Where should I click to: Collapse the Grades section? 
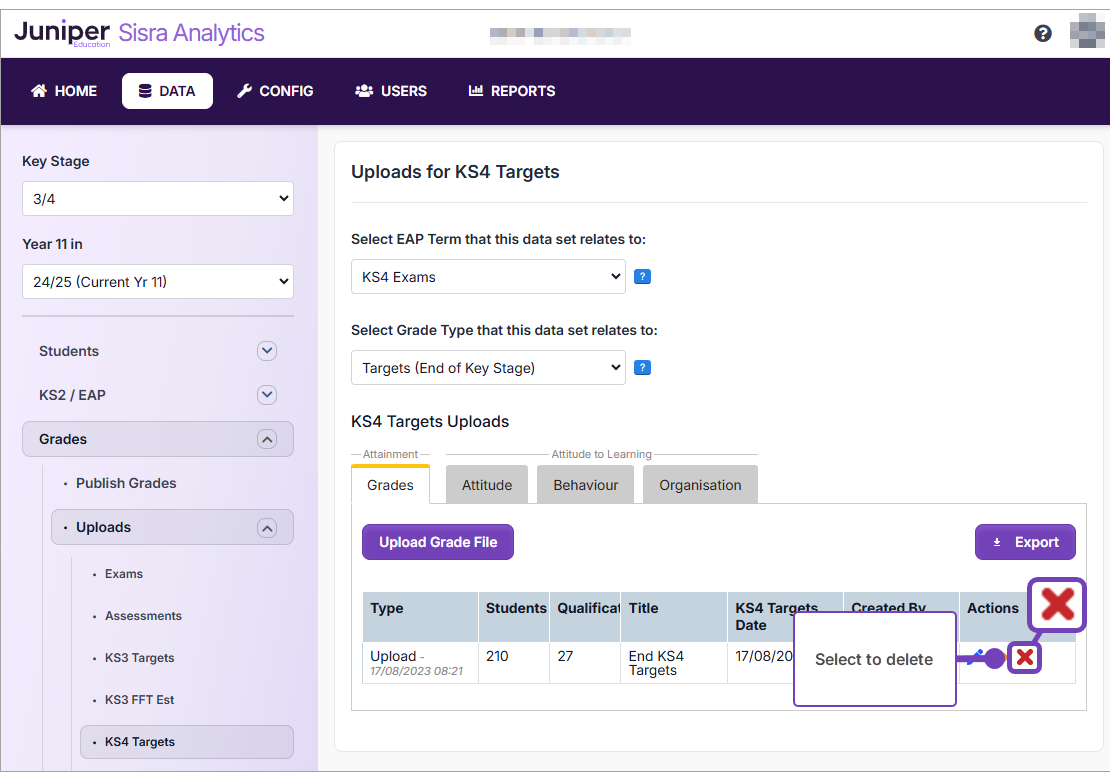(266, 439)
